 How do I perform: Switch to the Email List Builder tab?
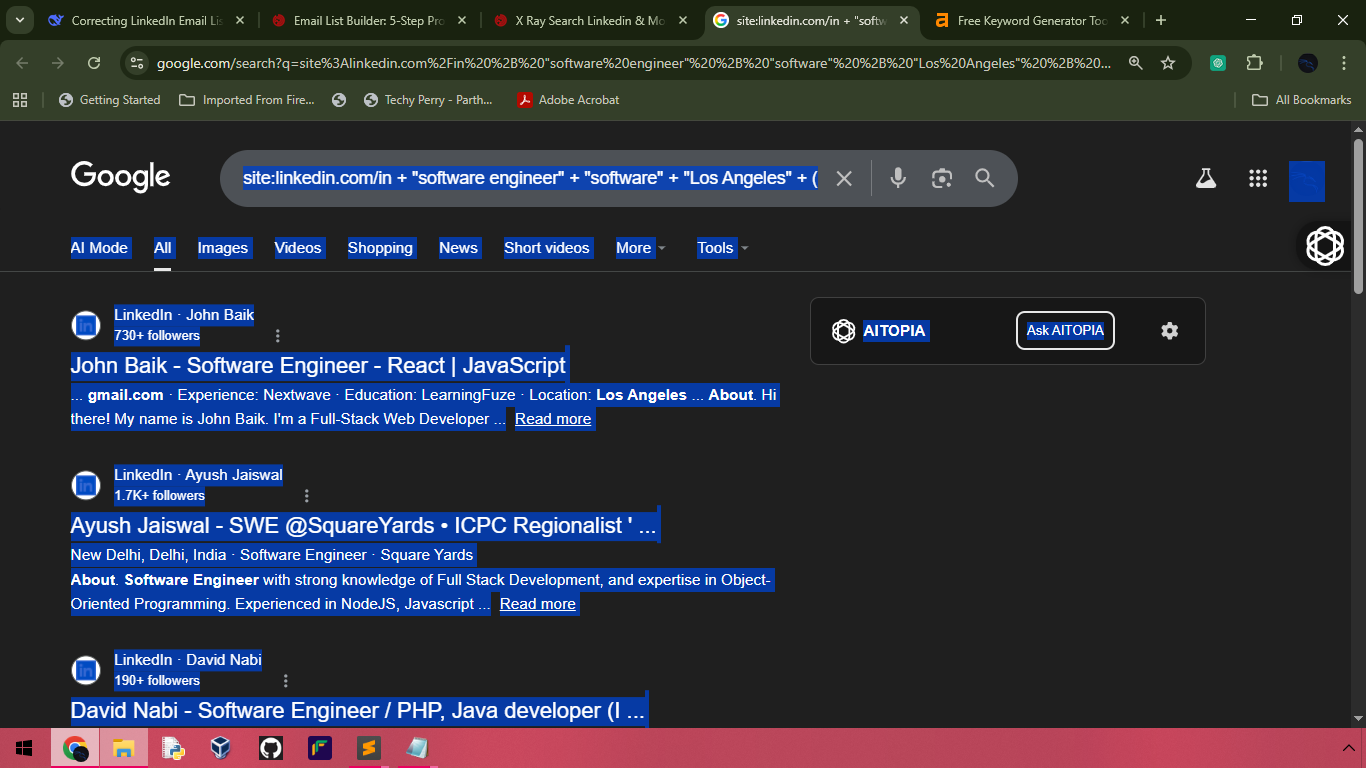point(365,20)
